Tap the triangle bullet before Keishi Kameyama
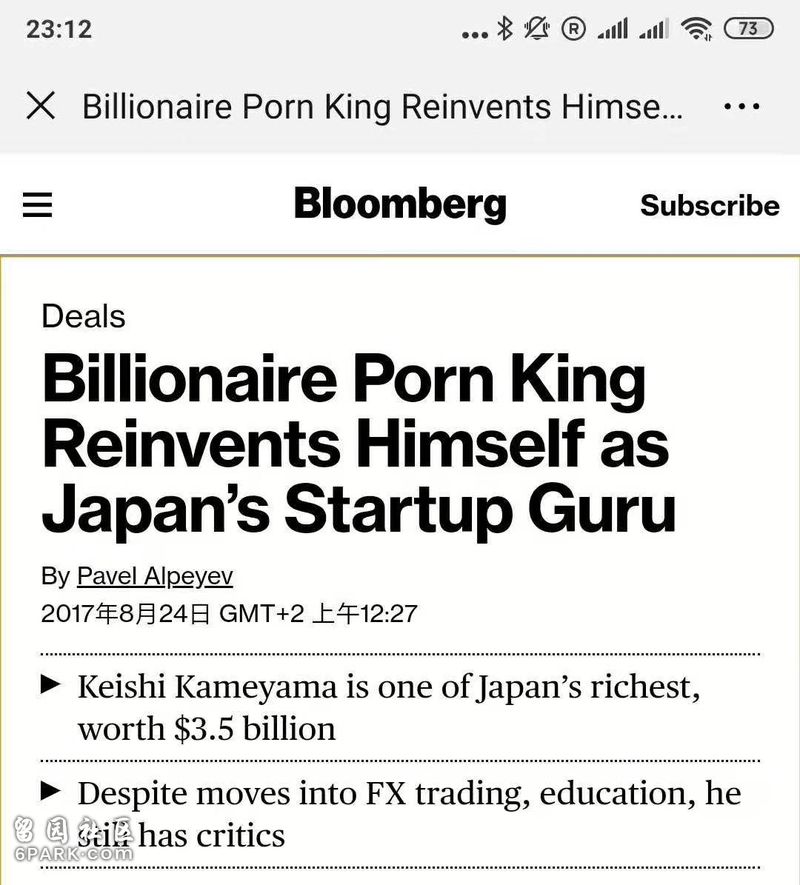The image size is (800, 885). (50, 685)
